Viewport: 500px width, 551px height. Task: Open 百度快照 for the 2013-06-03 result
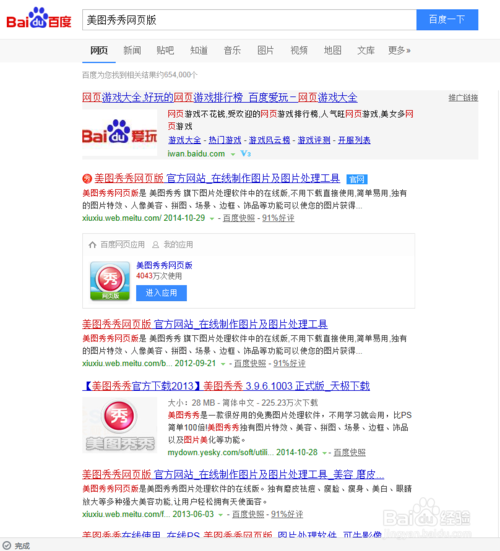[x=248, y=514]
